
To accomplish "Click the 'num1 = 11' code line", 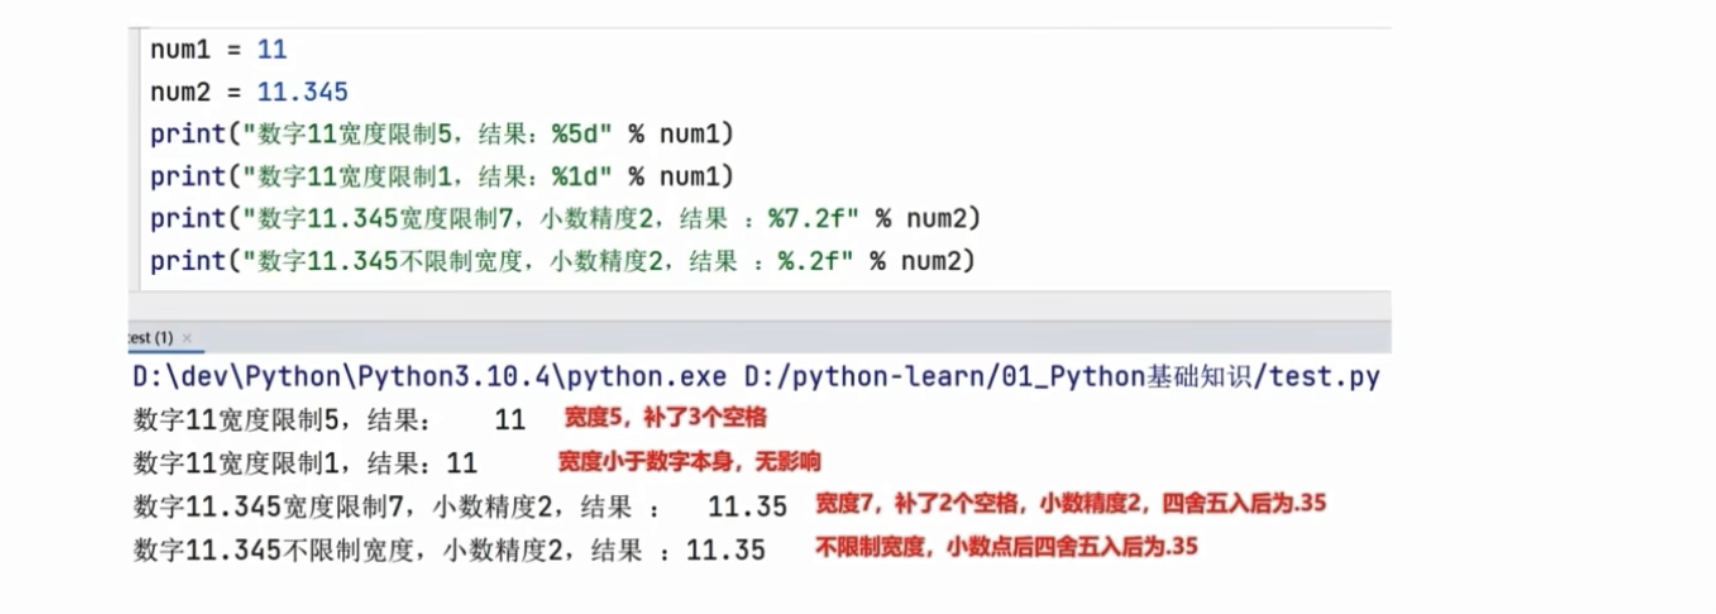I will point(218,49).
